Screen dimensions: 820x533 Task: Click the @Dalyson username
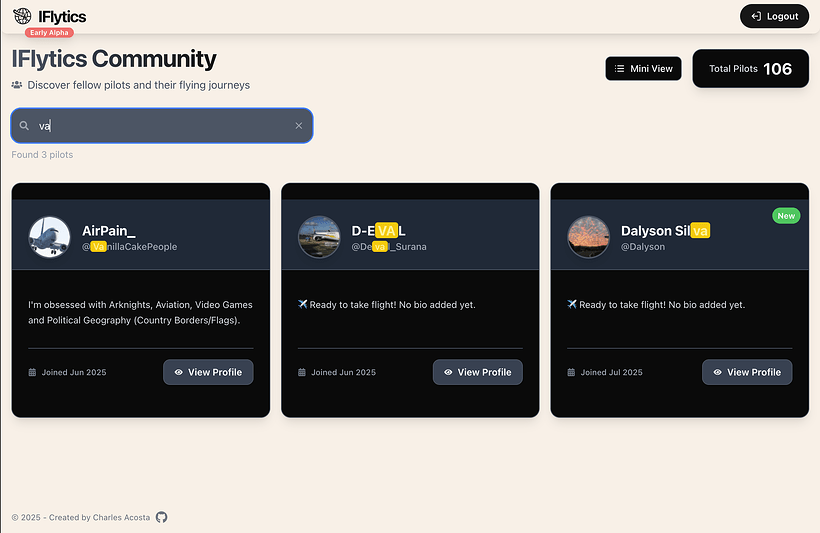pos(643,247)
